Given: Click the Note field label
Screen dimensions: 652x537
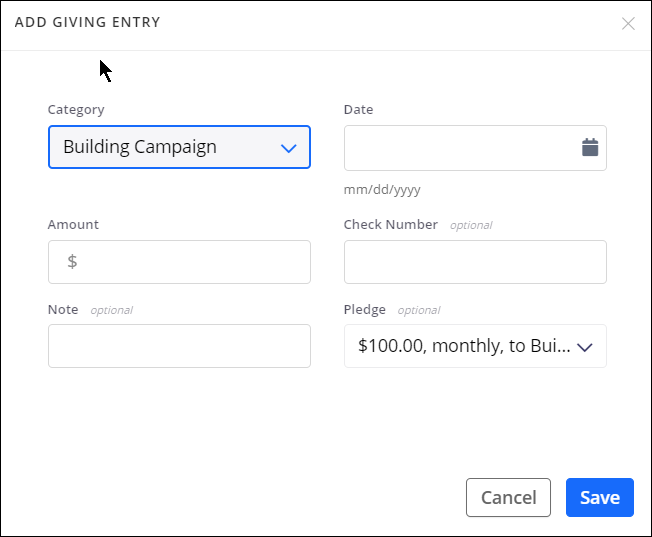Looking at the screenshot, I should (63, 310).
